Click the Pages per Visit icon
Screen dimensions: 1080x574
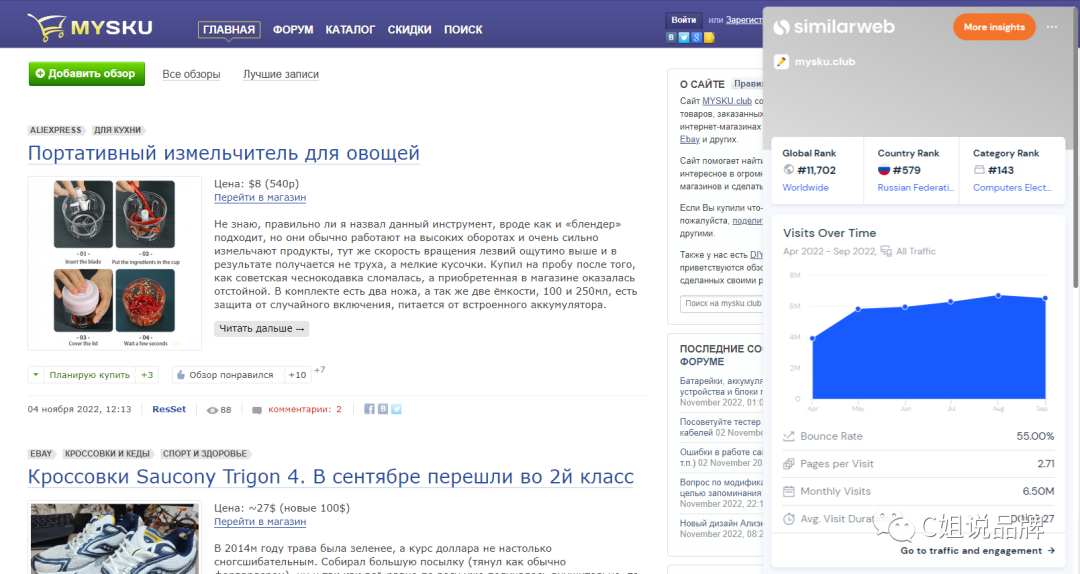(789, 464)
